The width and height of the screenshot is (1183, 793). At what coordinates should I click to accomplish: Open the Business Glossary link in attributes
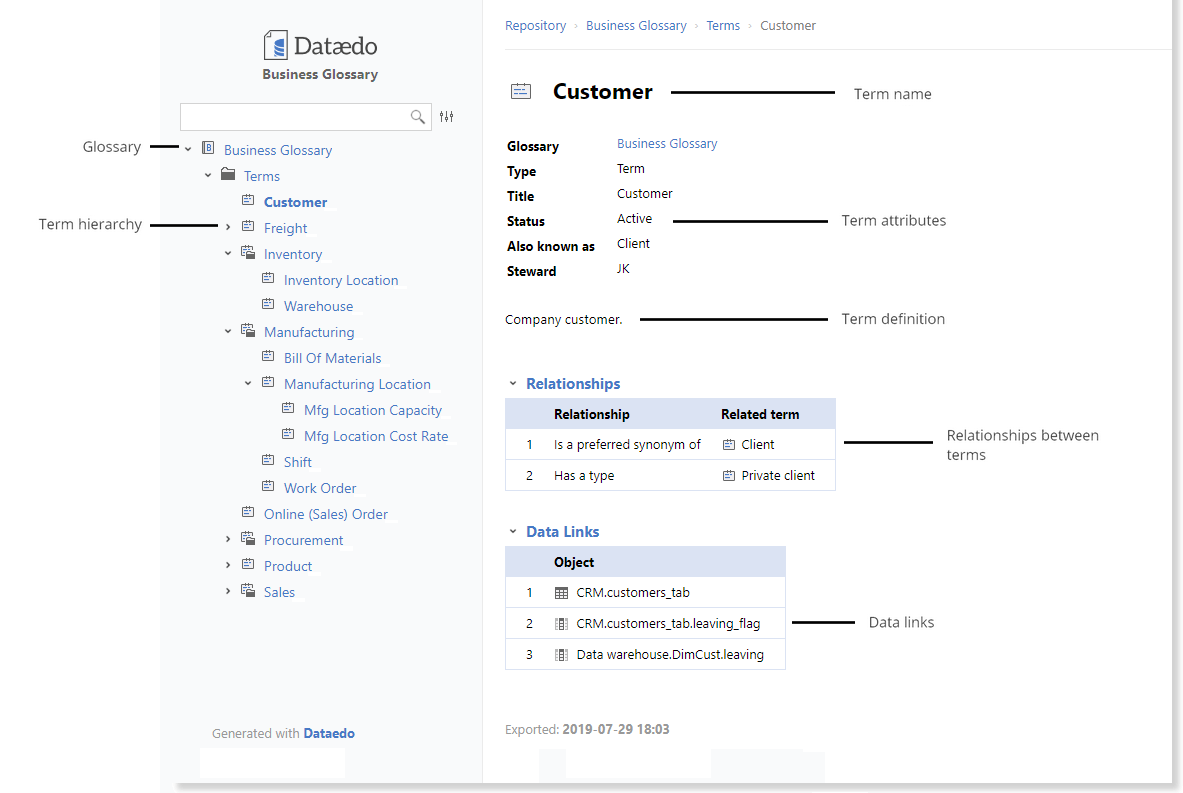(667, 144)
